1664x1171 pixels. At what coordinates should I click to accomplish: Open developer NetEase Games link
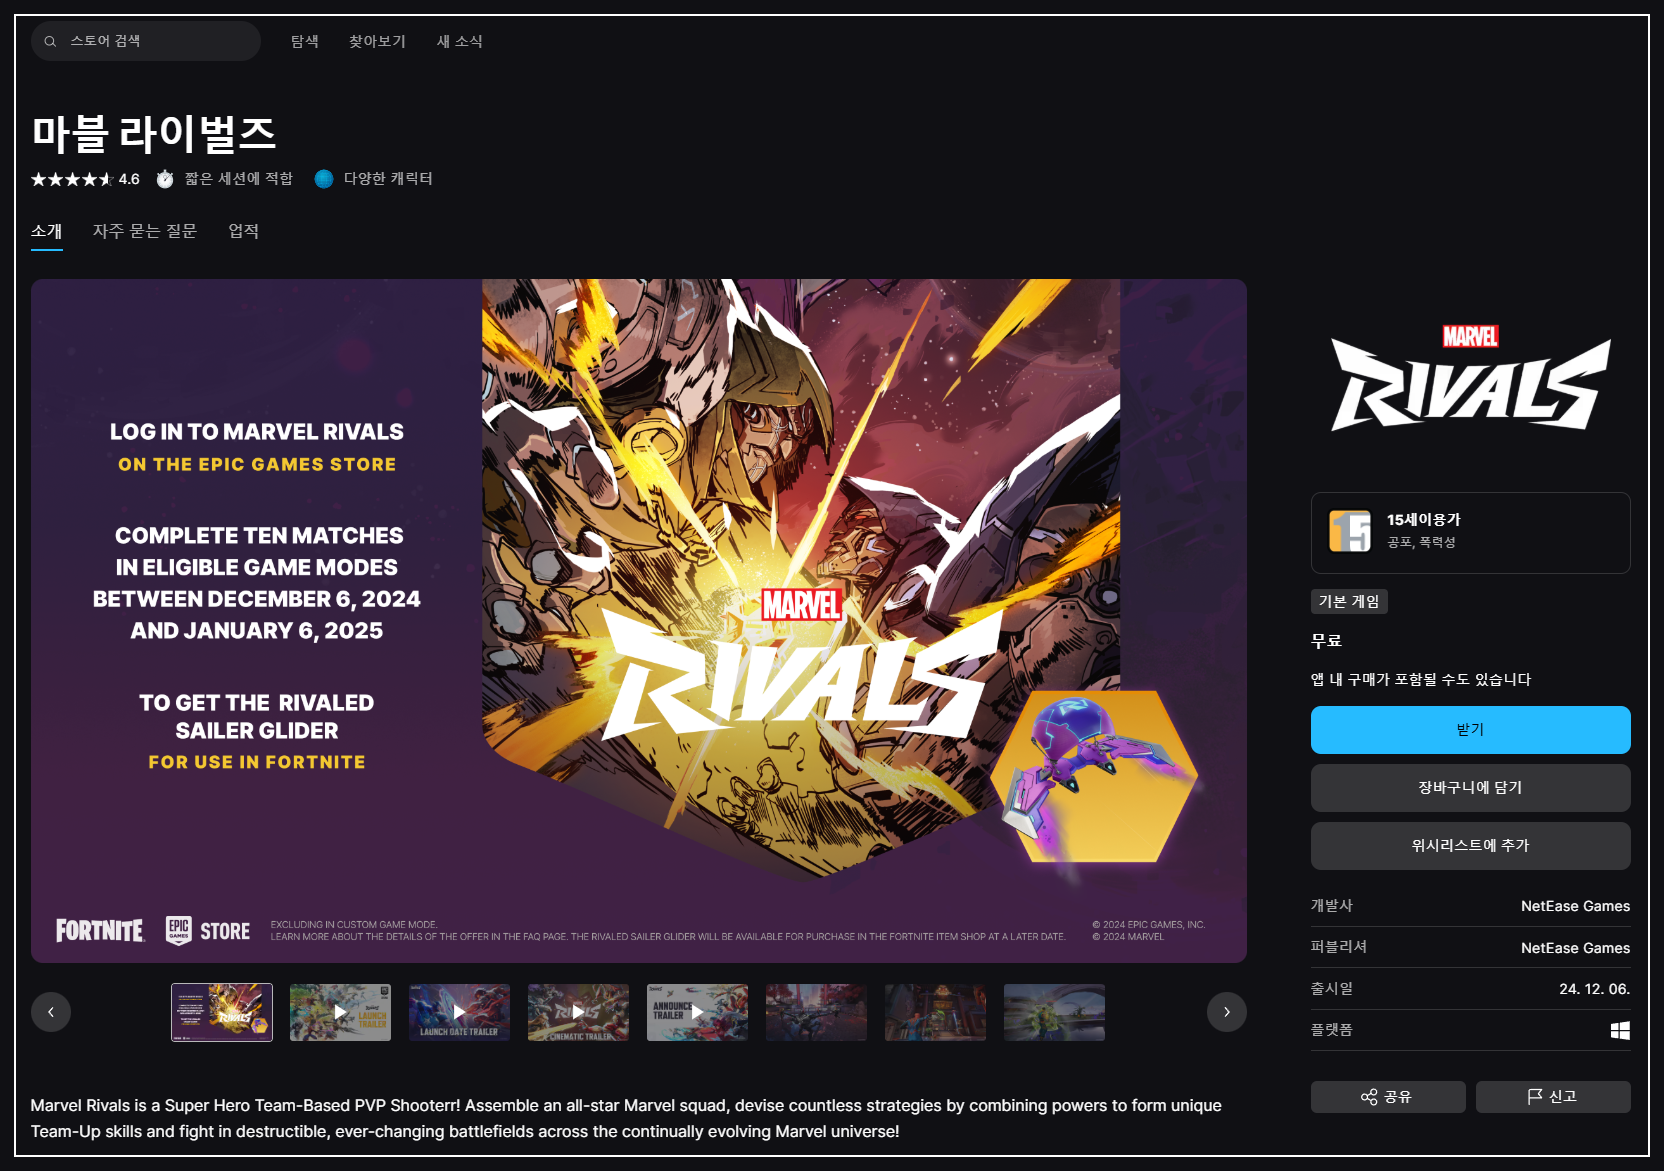coord(1575,906)
